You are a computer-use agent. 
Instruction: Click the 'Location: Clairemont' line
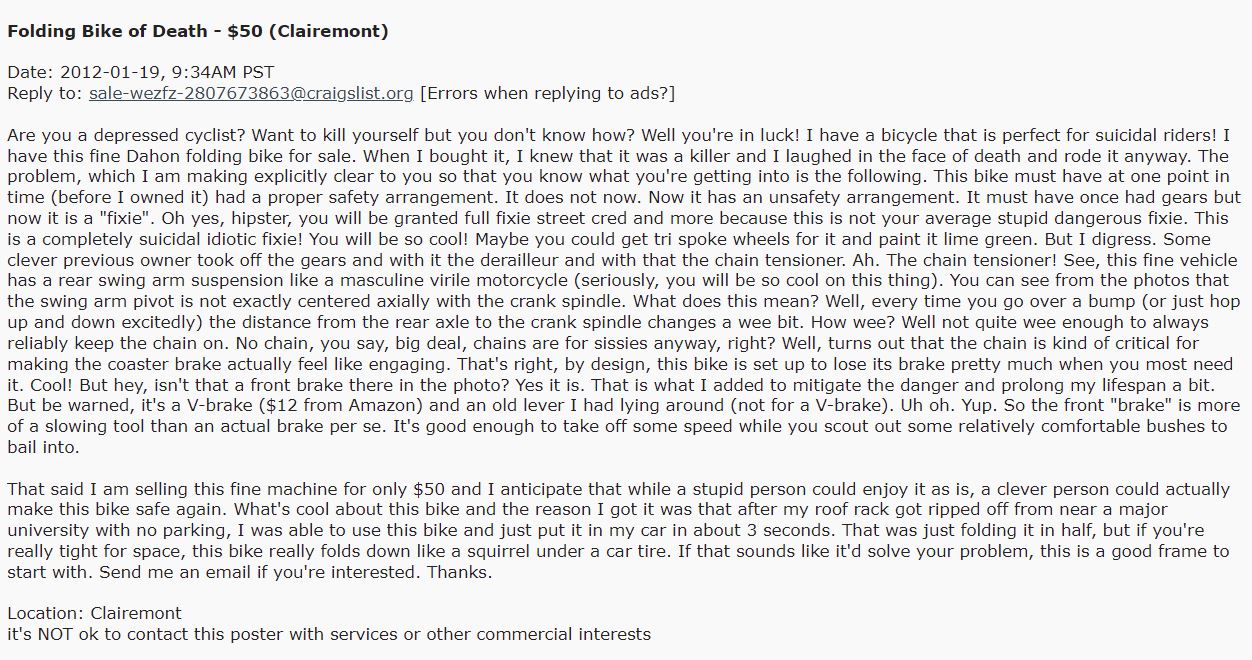coord(95,613)
